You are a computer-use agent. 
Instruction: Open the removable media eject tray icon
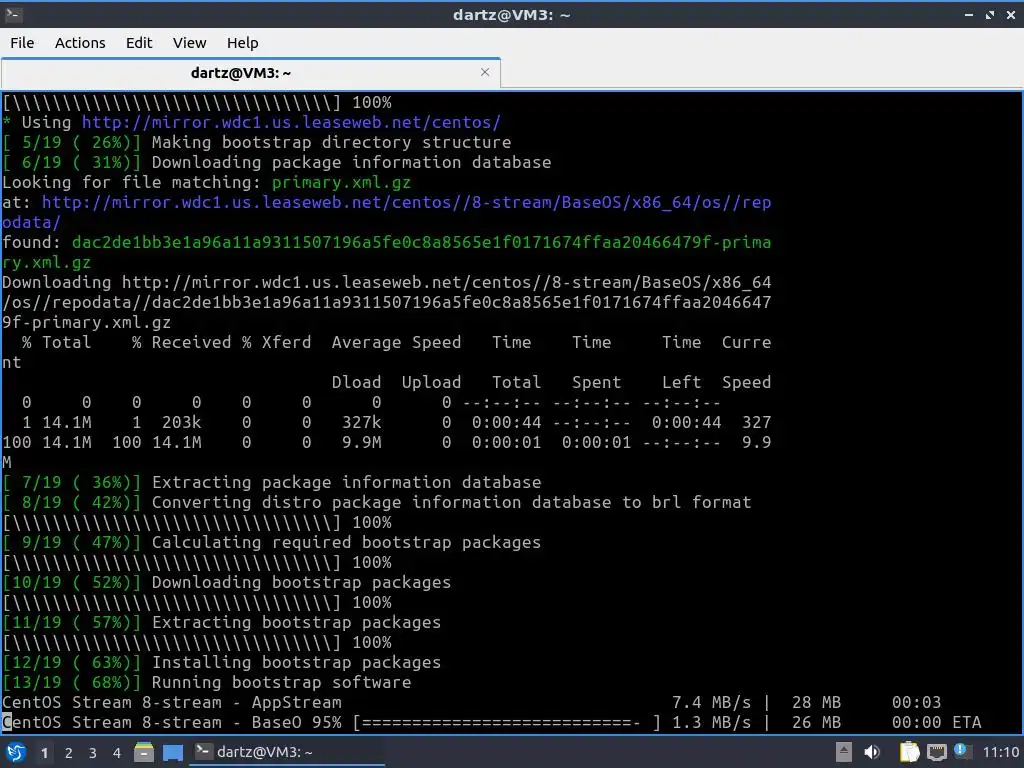tap(844, 752)
